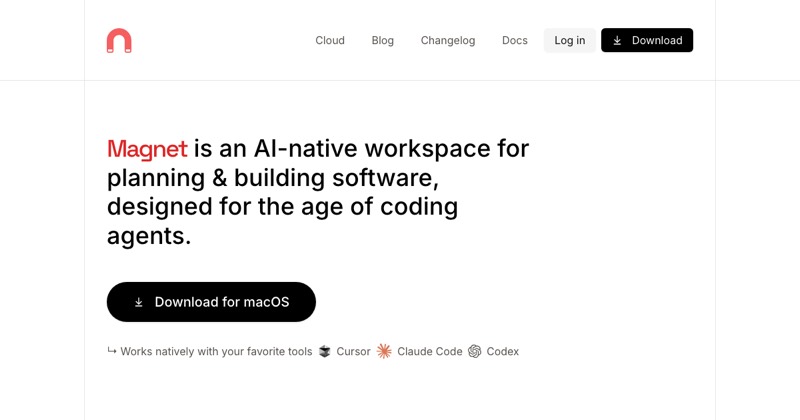Click the Log in button
Viewport: 800px width, 420px height.
click(x=570, y=40)
